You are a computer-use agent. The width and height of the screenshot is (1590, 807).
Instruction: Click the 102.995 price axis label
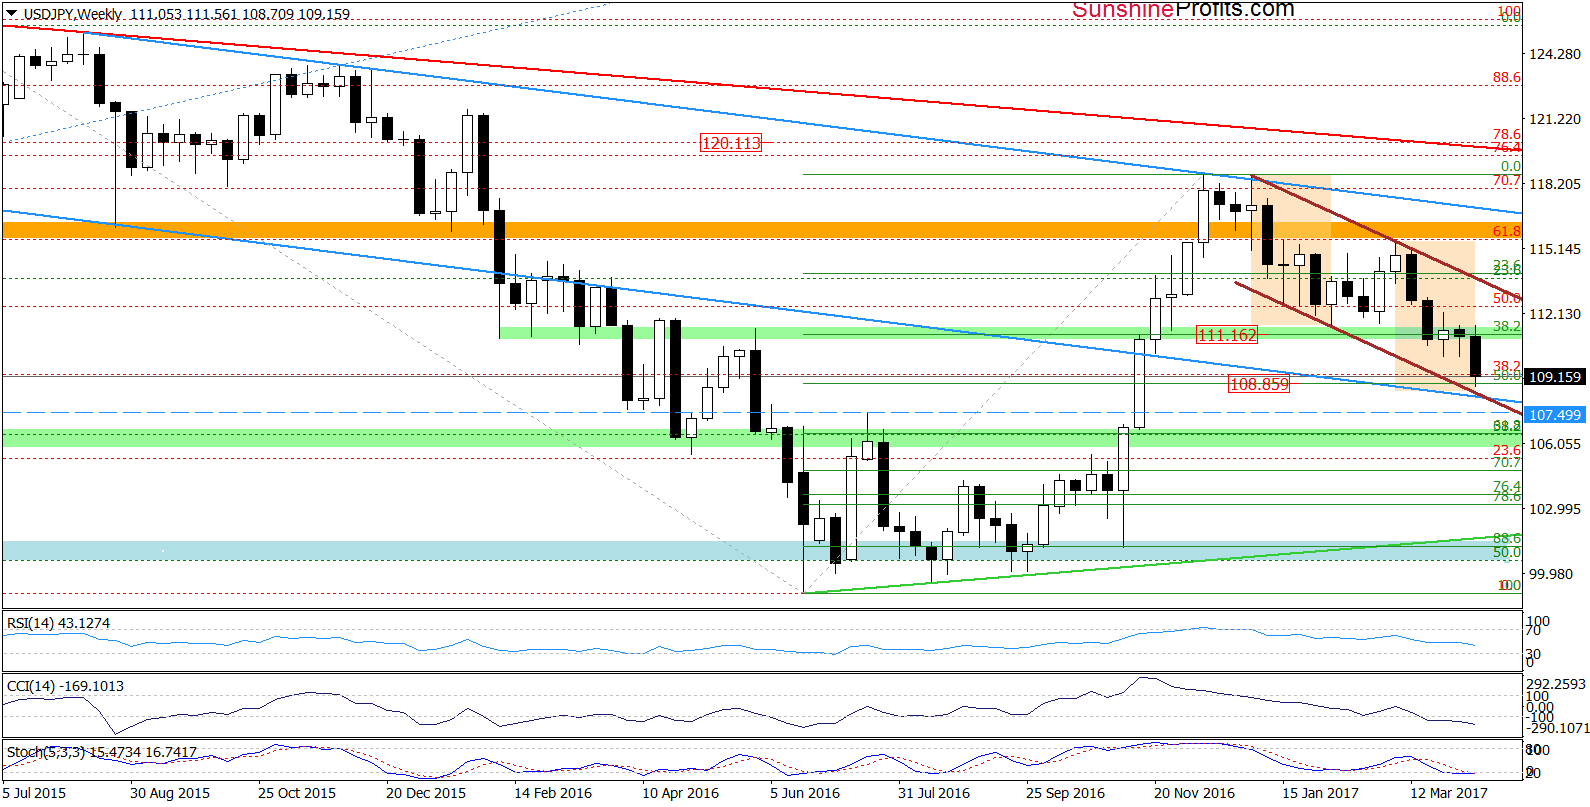[x=1555, y=509]
